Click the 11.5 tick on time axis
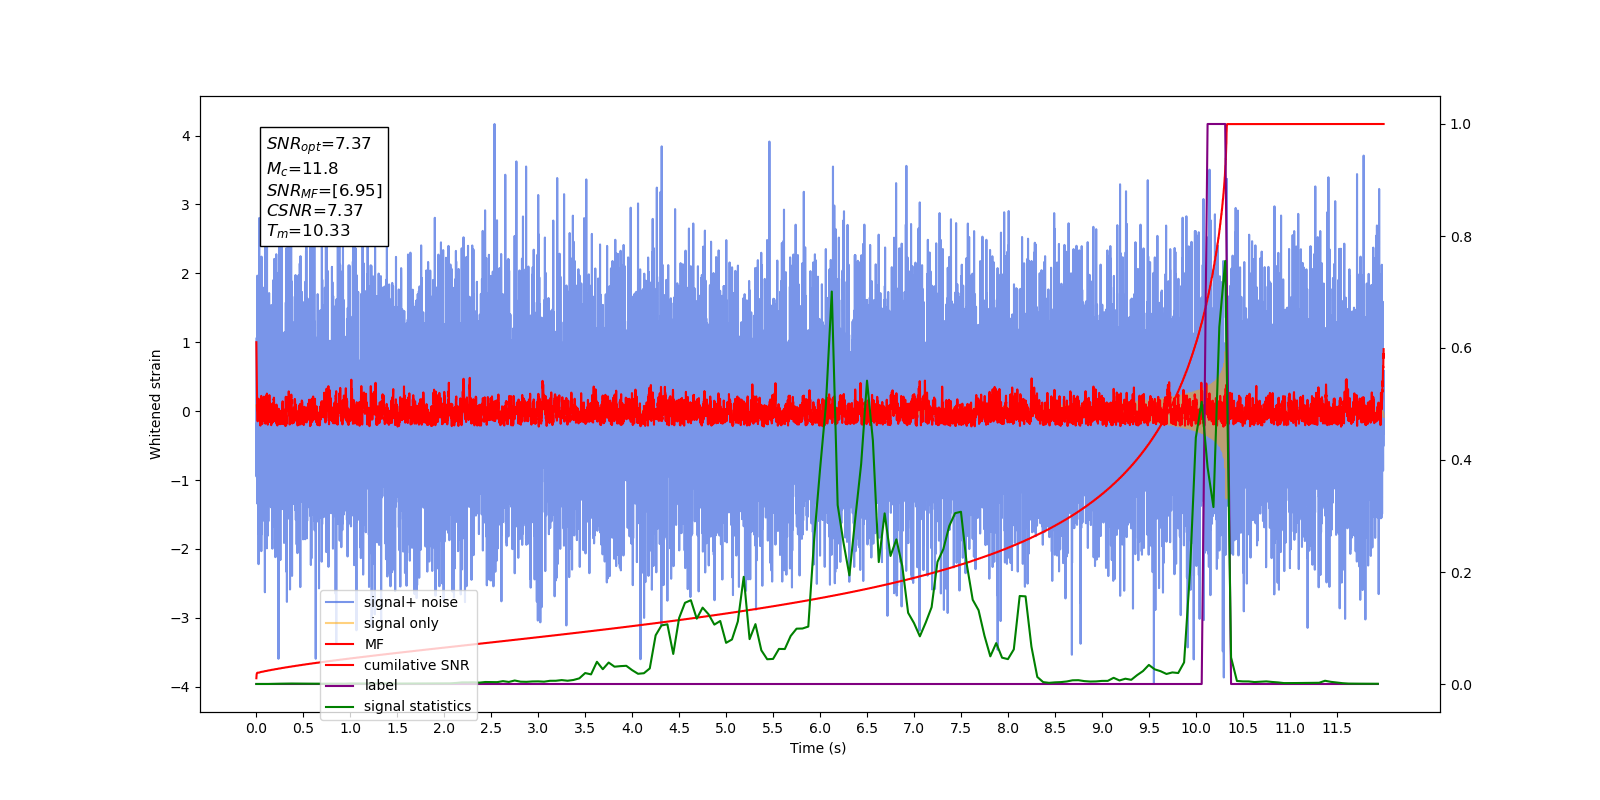Screen dimensions: 1600x800 (1337, 728)
